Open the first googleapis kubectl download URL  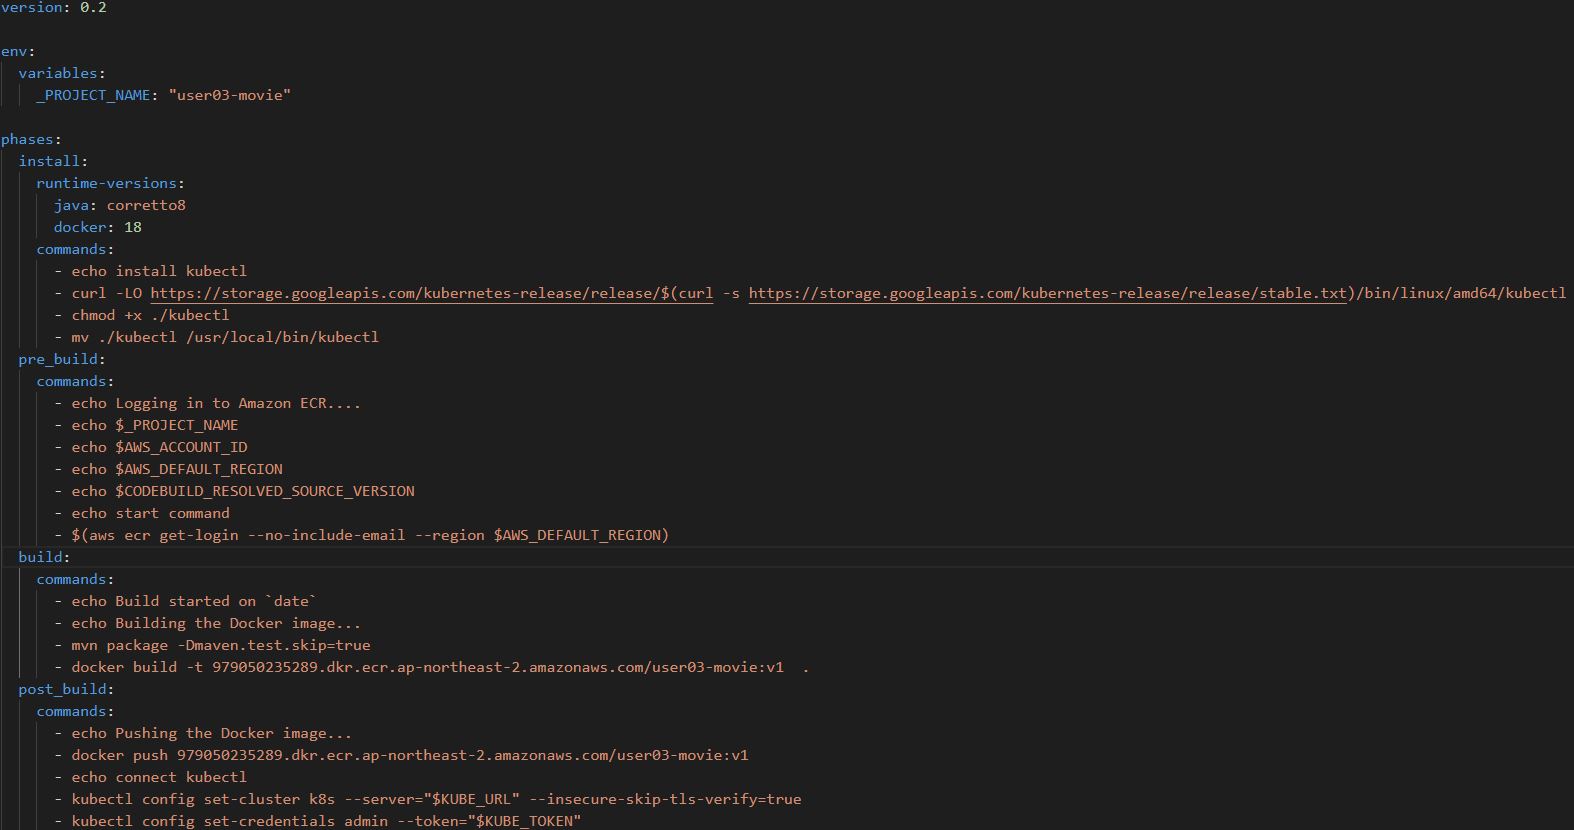pyautogui.click(x=432, y=293)
